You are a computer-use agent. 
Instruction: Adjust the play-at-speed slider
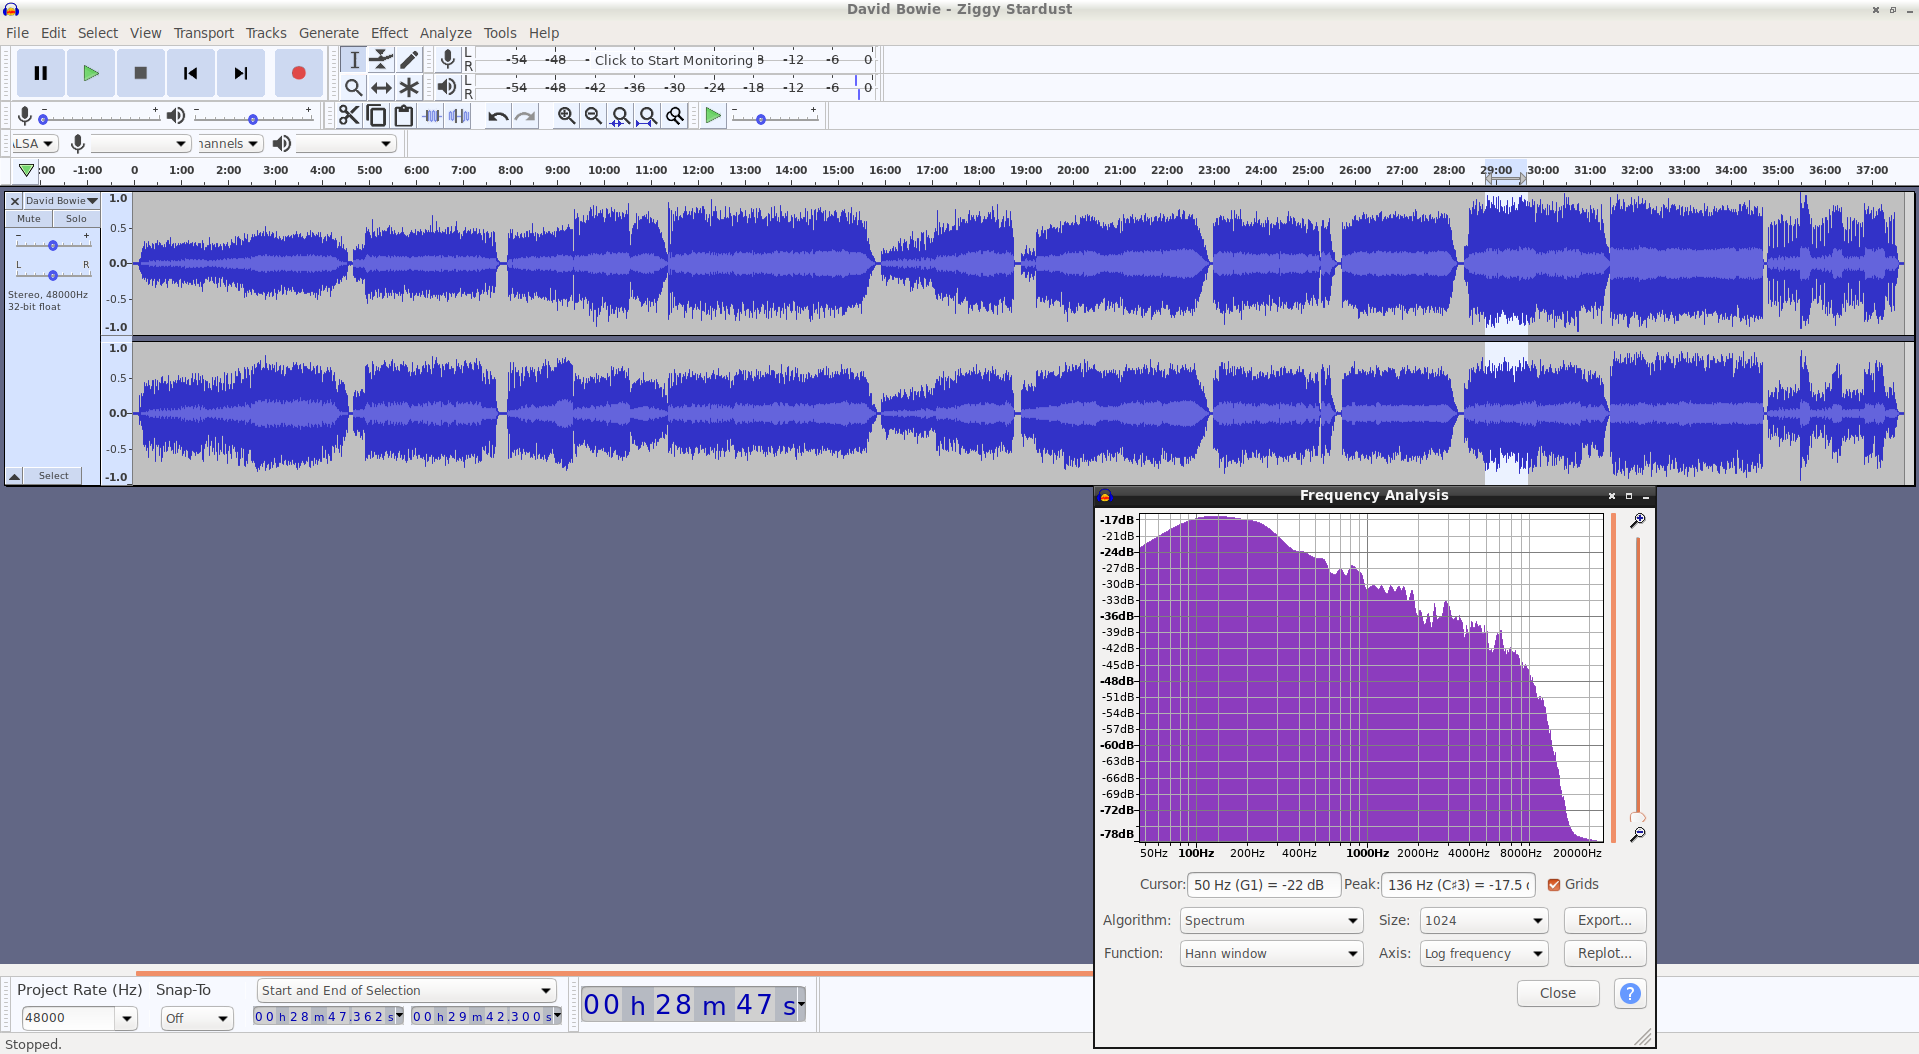774,118
